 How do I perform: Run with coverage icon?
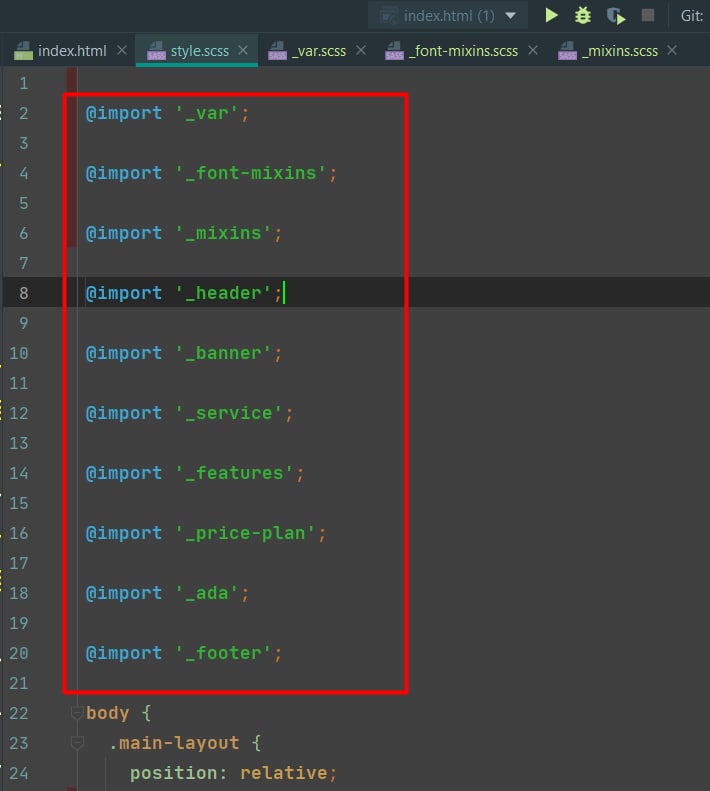click(x=616, y=16)
